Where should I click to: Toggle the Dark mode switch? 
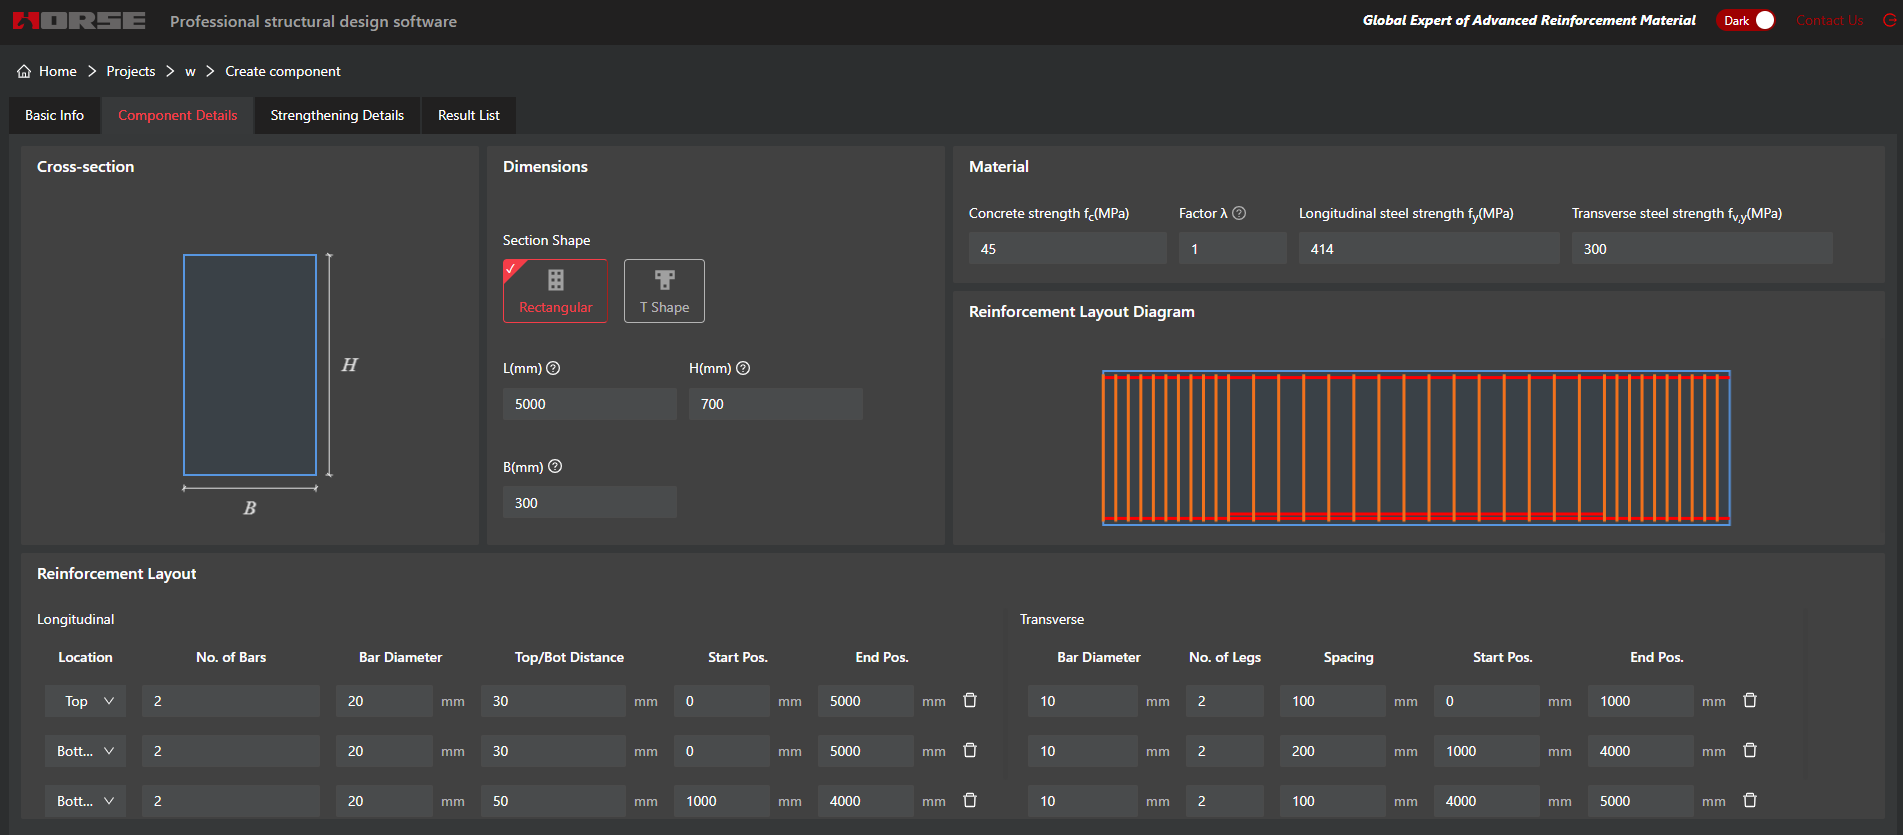[x=1746, y=20]
